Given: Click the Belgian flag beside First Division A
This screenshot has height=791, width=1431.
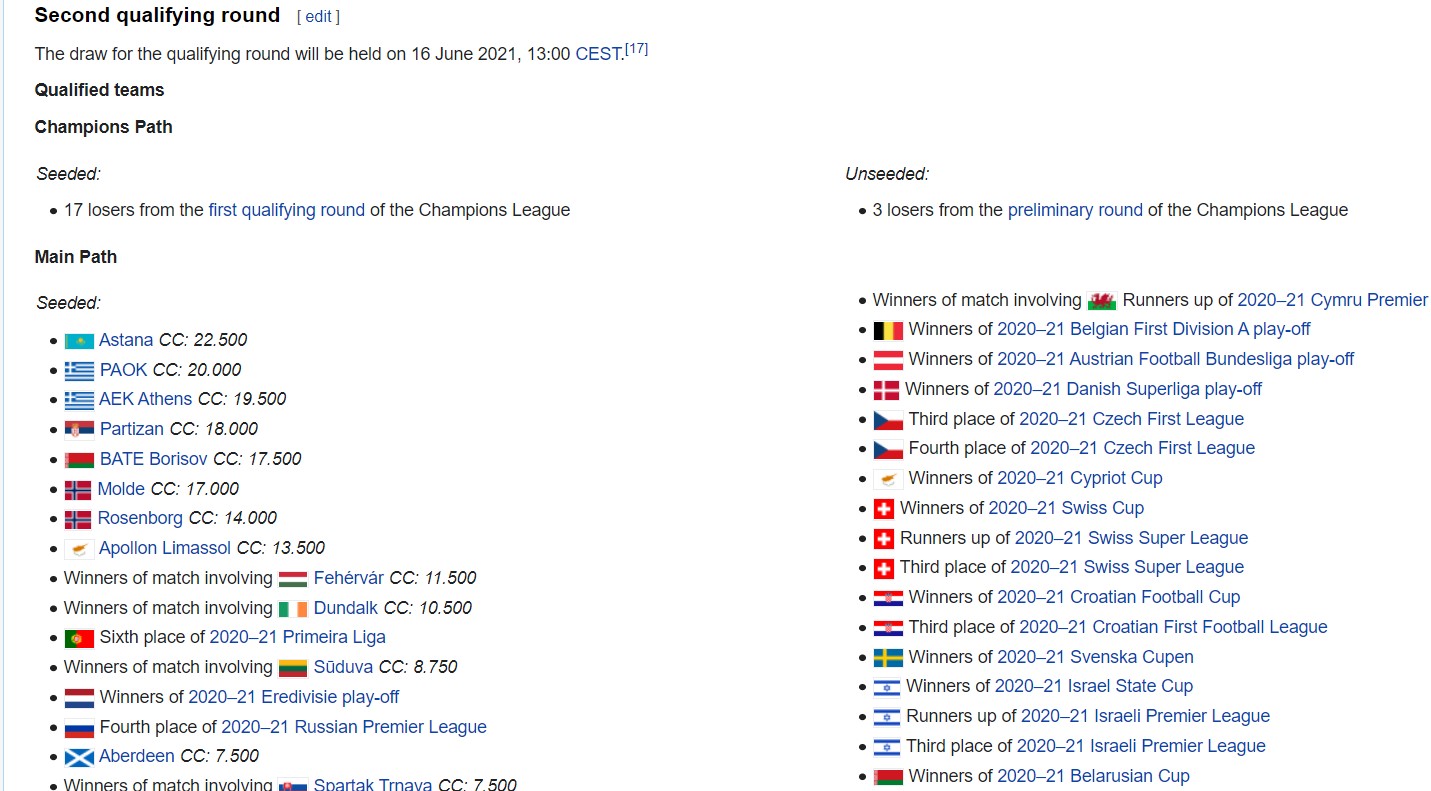Looking at the screenshot, I should pos(888,330).
